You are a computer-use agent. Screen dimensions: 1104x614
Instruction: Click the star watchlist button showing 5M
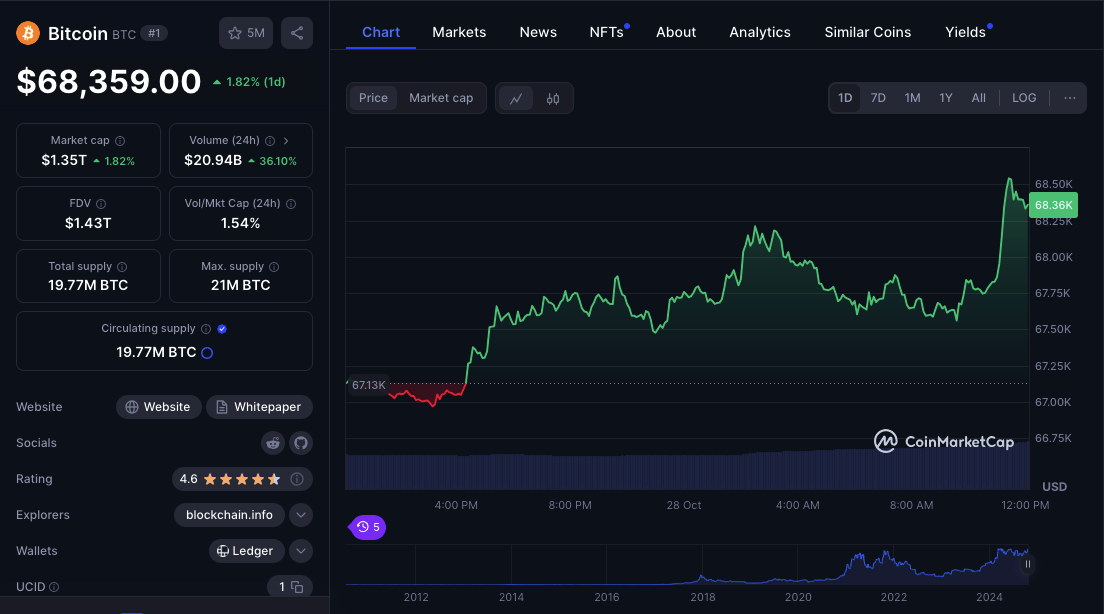[x=246, y=33]
